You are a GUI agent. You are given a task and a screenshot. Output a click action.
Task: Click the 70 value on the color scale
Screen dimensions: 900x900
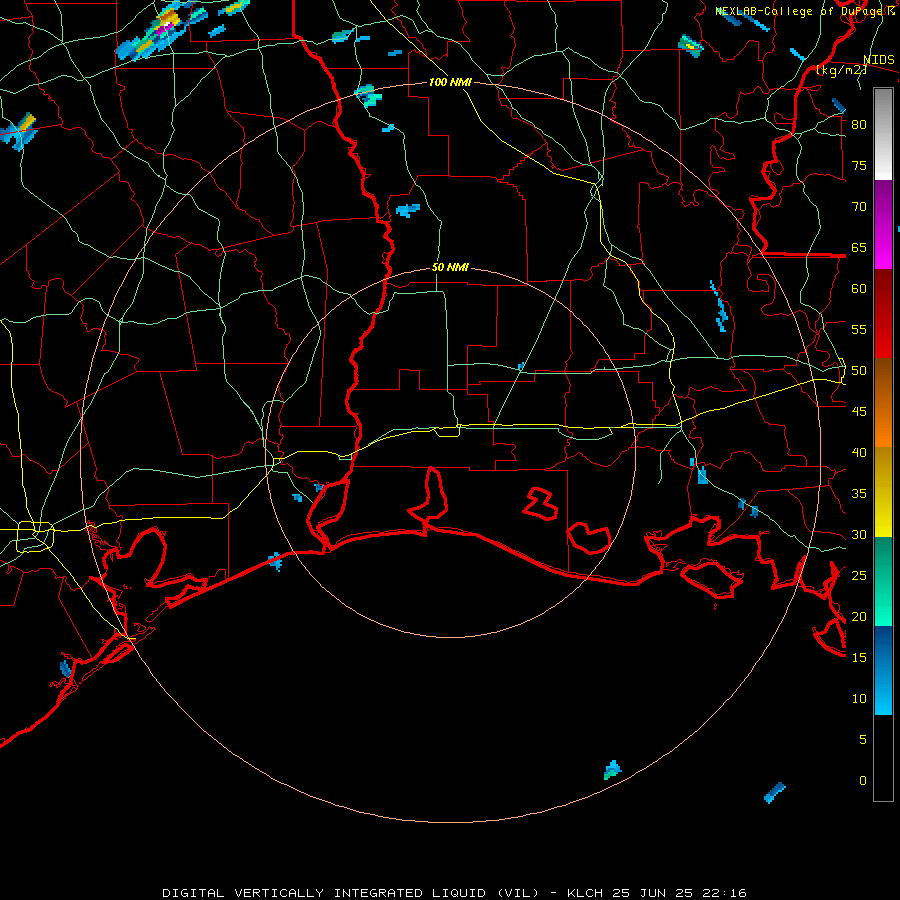point(859,207)
